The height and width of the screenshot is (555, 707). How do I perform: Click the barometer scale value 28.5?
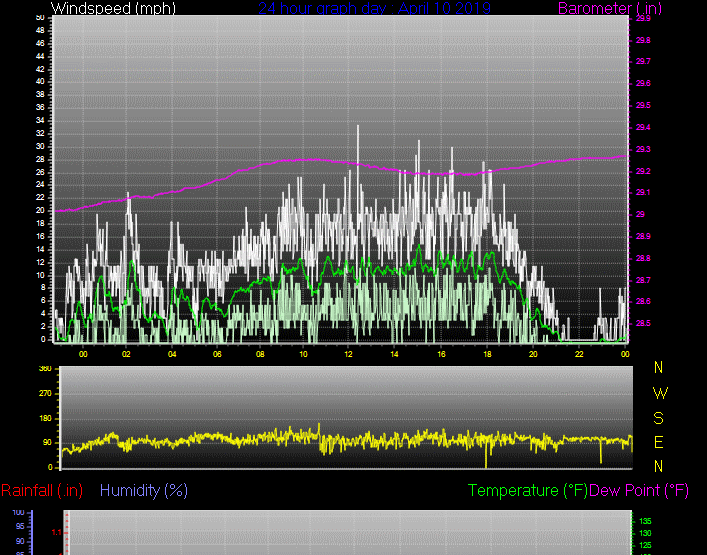(x=643, y=323)
